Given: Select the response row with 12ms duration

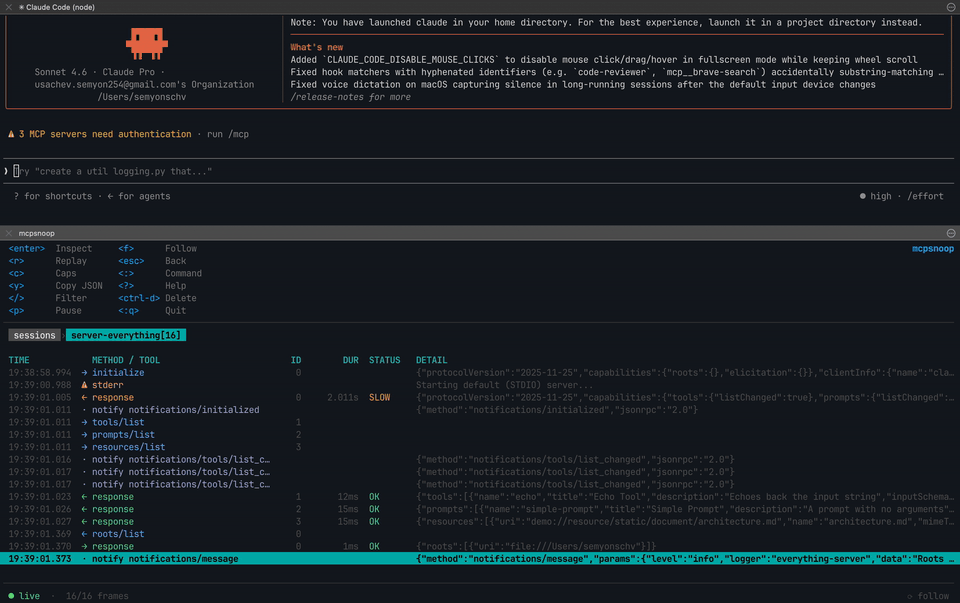Looking at the screenshot, I should pyautogui.click(x=480, y=496).
